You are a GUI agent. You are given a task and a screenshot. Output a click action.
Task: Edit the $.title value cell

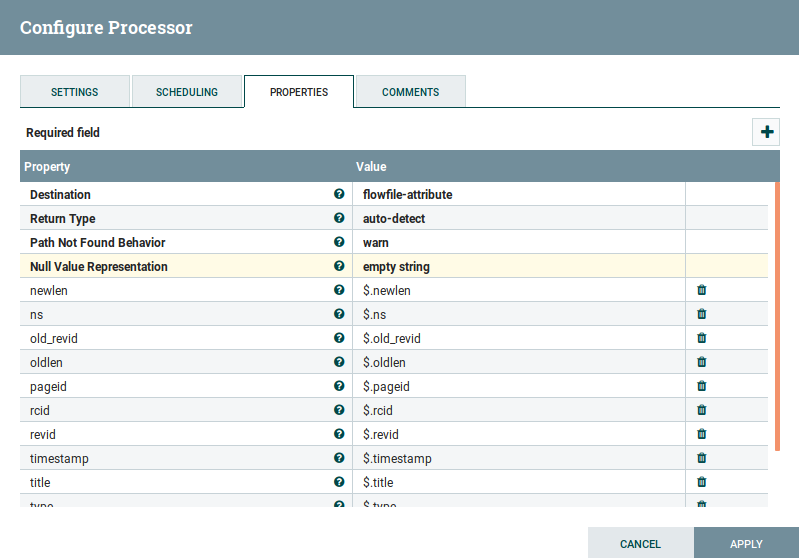[519, 482]
